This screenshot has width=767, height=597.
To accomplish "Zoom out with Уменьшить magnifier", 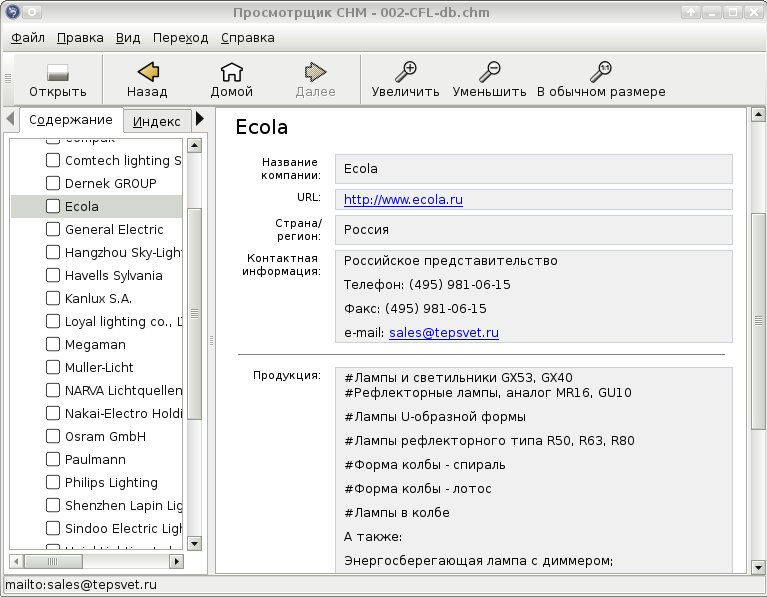I will click(x=489, y=72).
